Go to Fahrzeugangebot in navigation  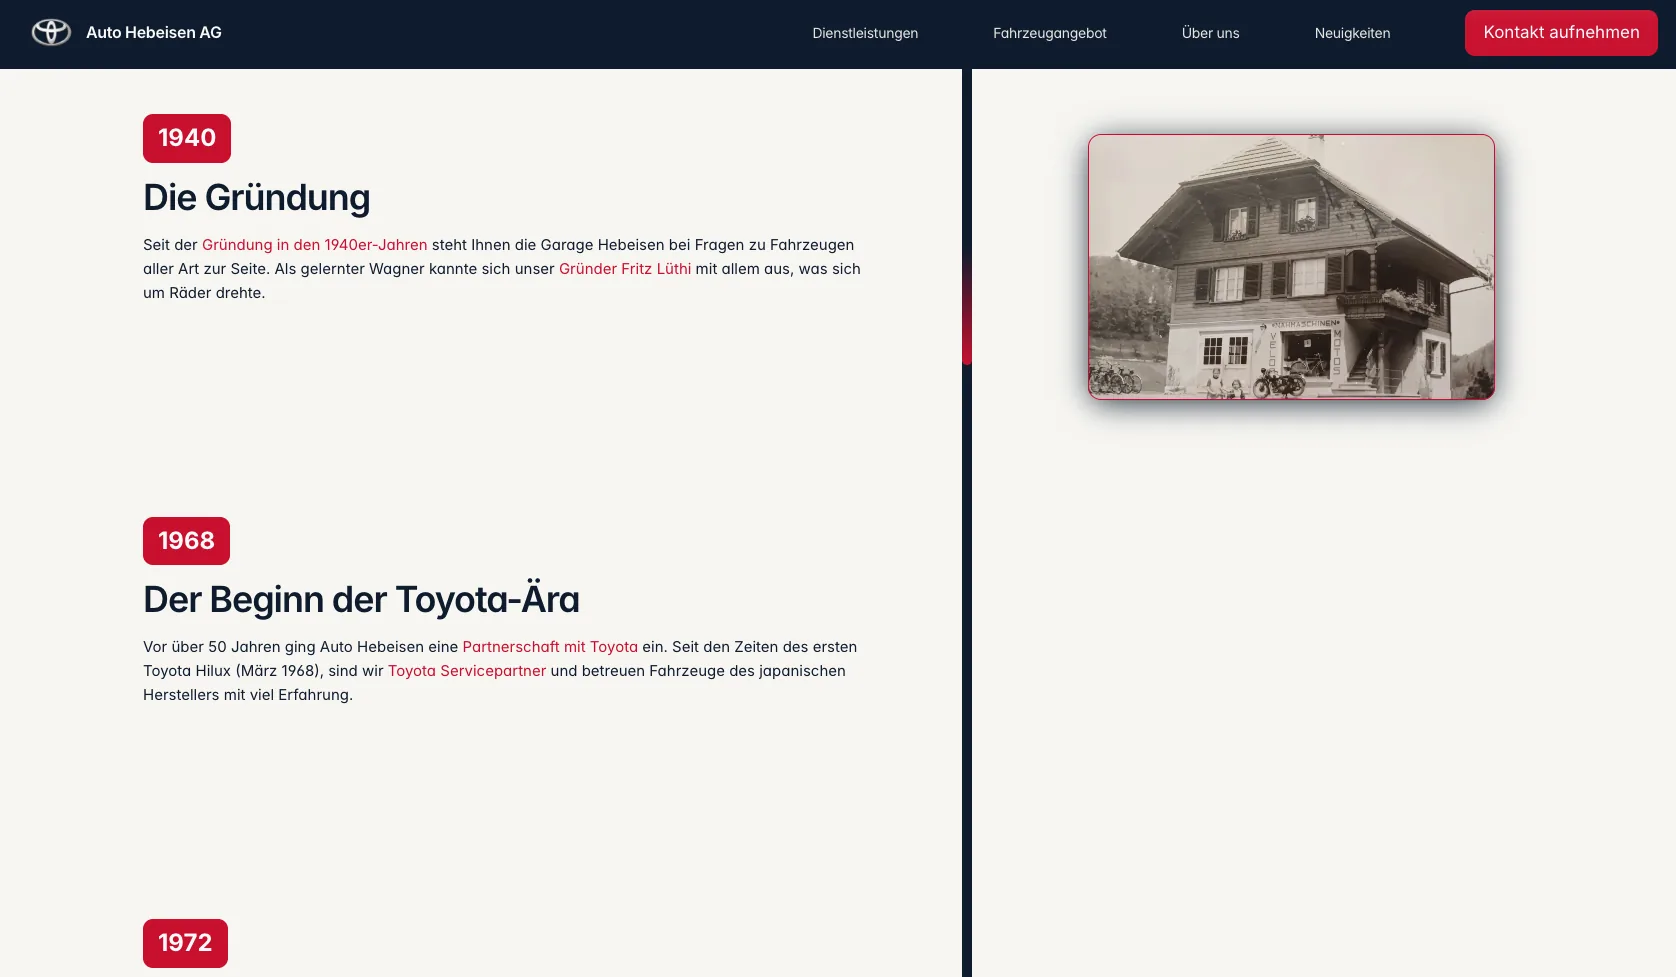coord(1050,33)
